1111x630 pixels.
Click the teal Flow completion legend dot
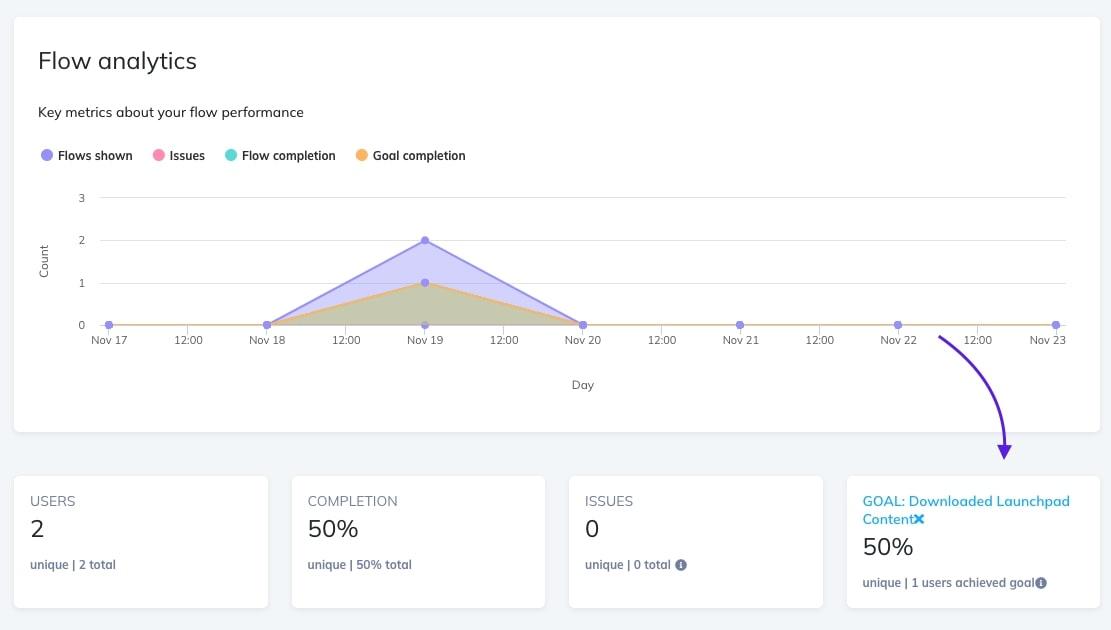point(231,155)
